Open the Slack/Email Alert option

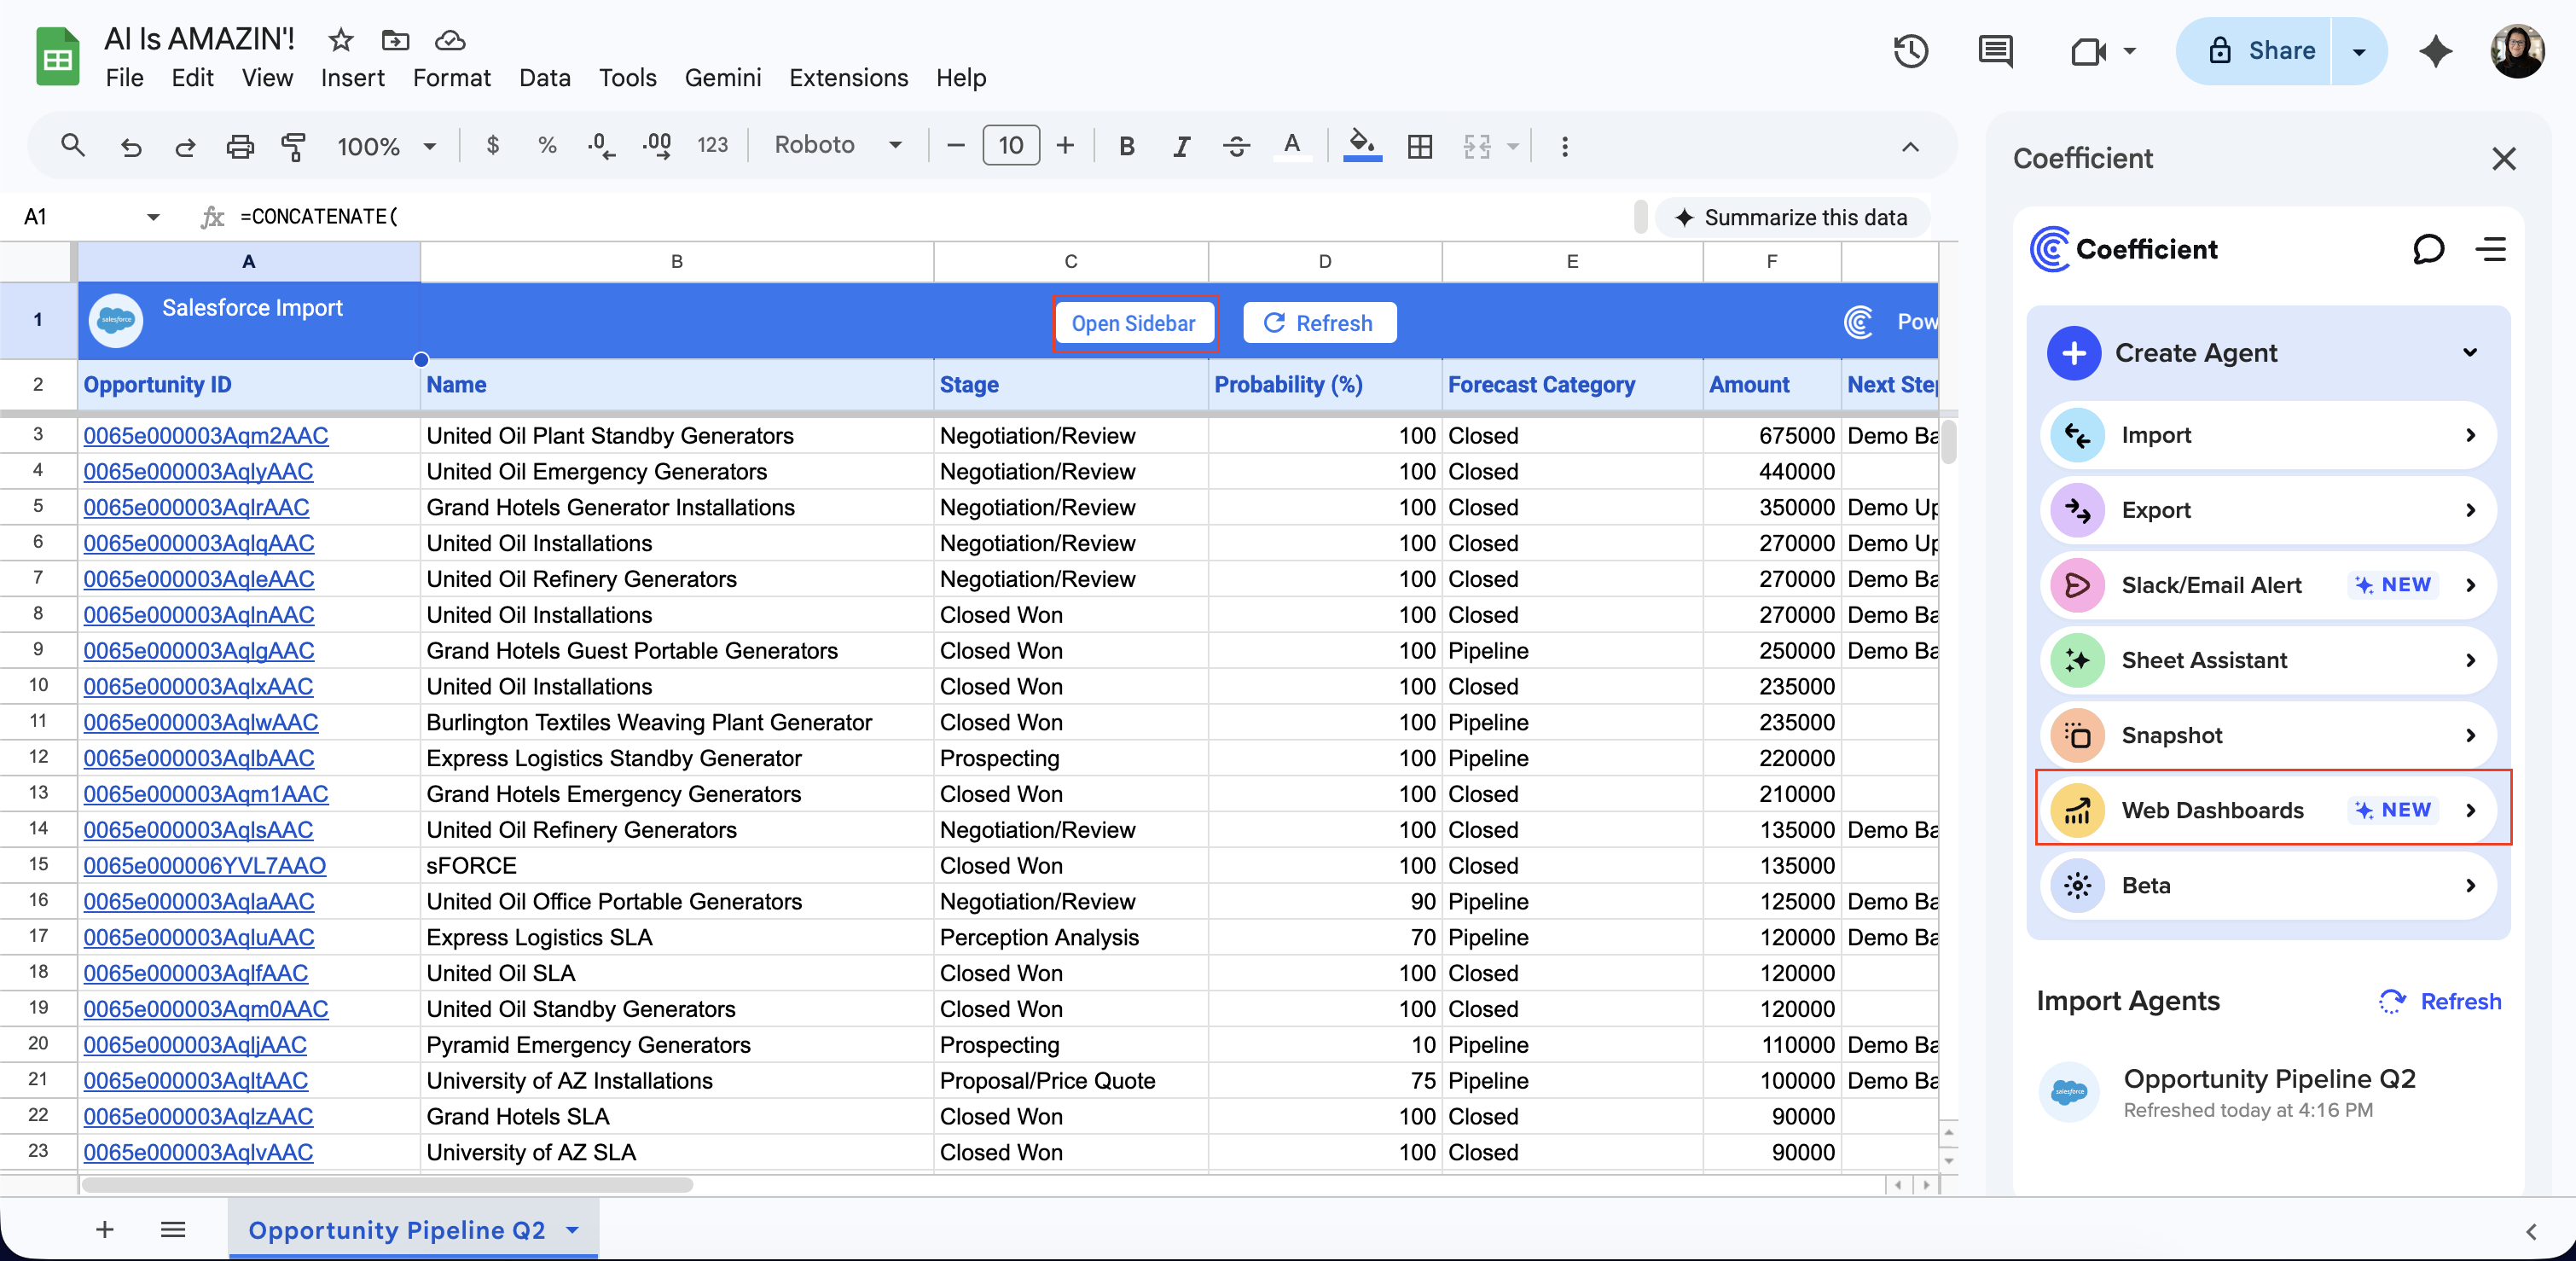point(2267,585)
